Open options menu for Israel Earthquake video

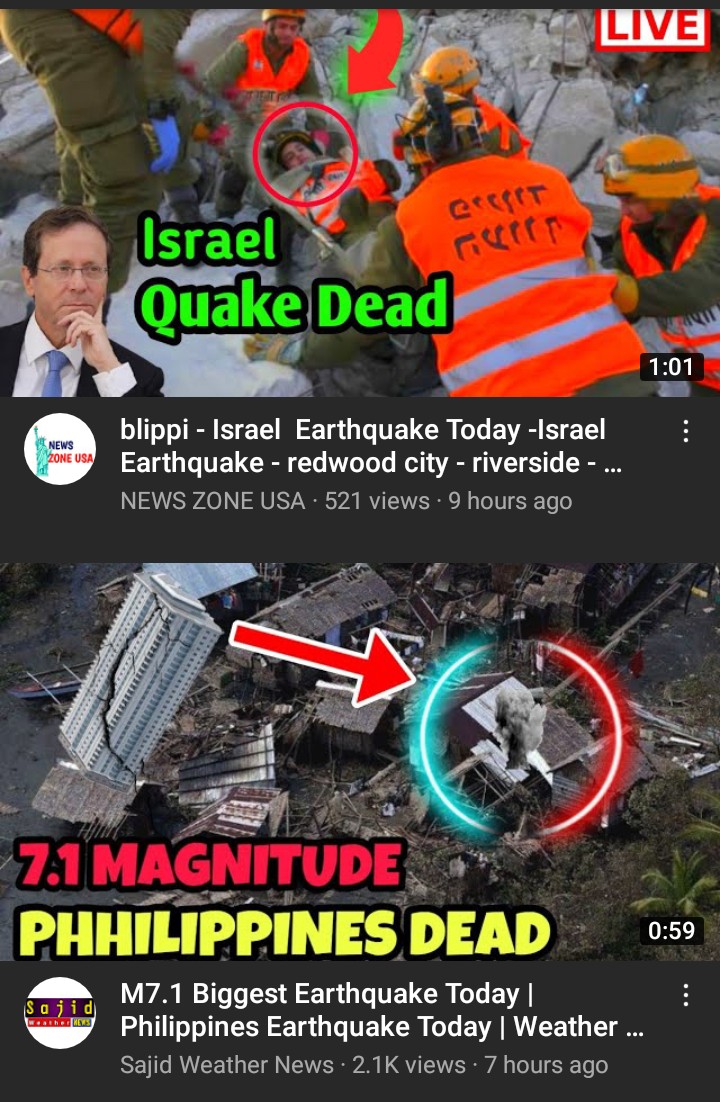coord(686,431)
